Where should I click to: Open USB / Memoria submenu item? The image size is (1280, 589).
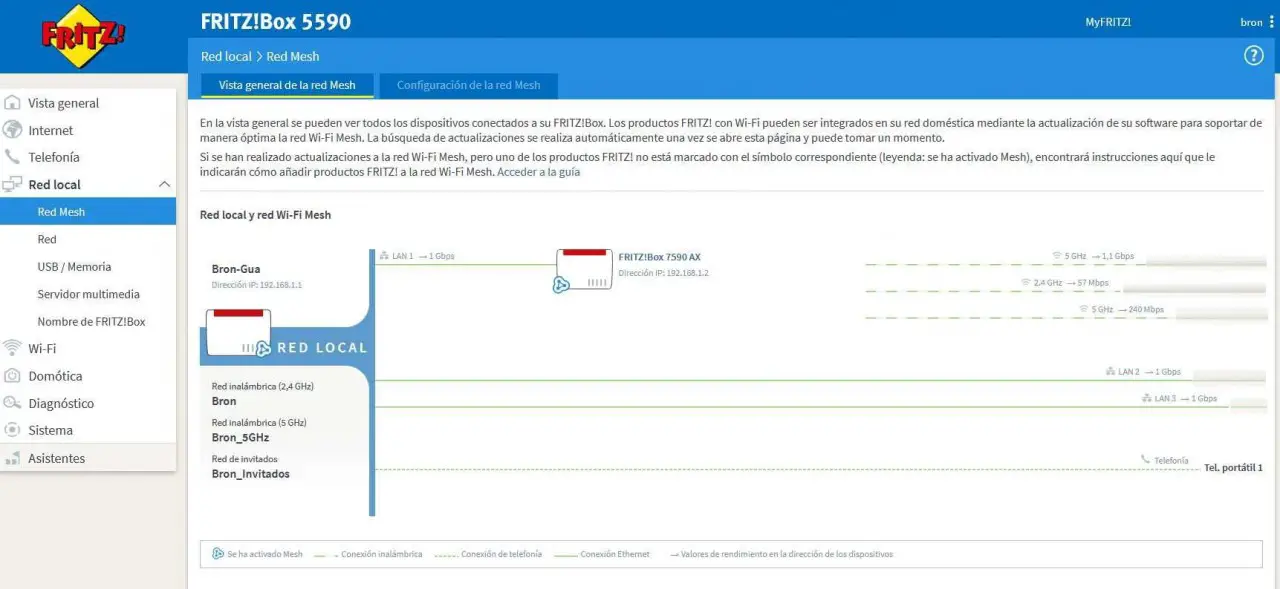(x=74, y=267)
